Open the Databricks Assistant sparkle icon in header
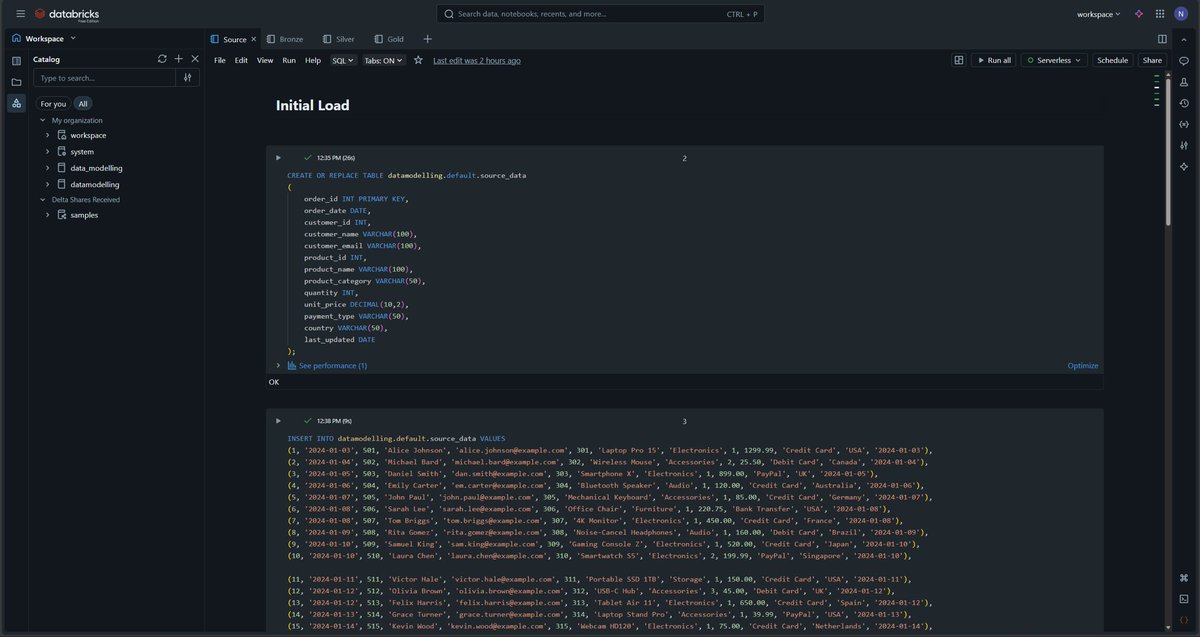This screenshot has width=1200, height=637. pos(1139,14)
